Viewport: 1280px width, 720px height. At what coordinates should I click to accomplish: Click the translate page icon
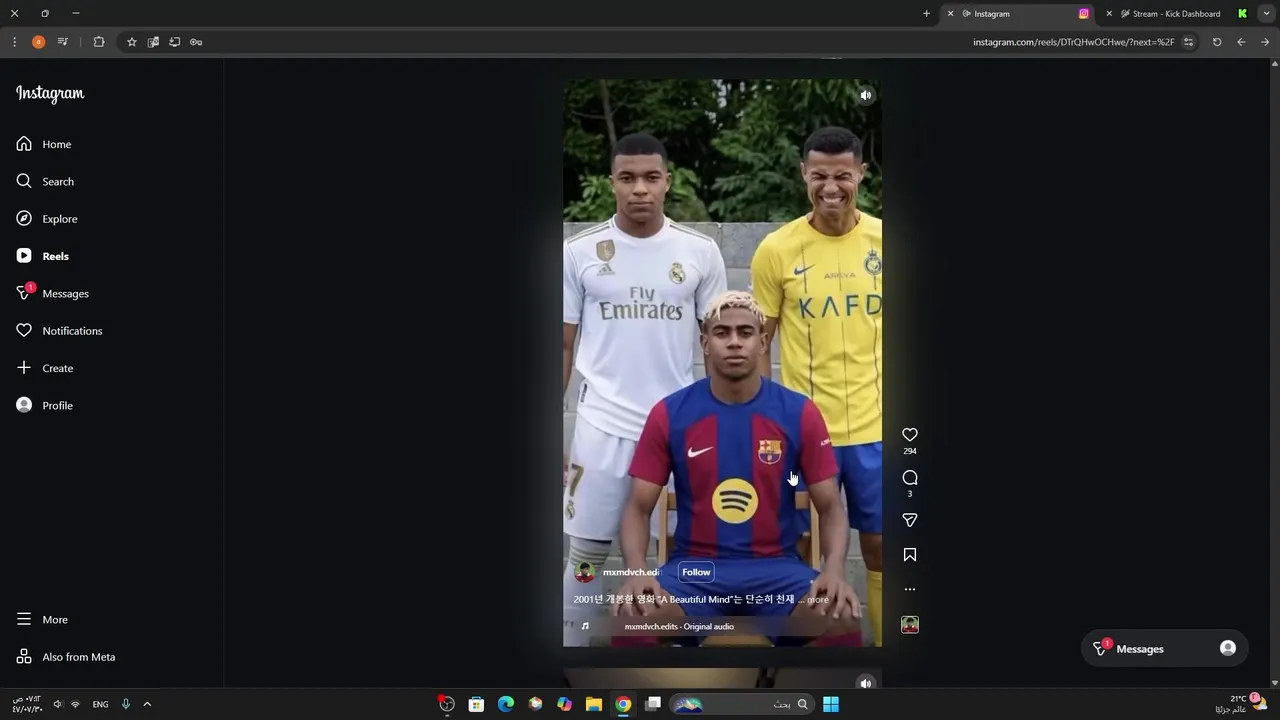[x=153, y=42]
